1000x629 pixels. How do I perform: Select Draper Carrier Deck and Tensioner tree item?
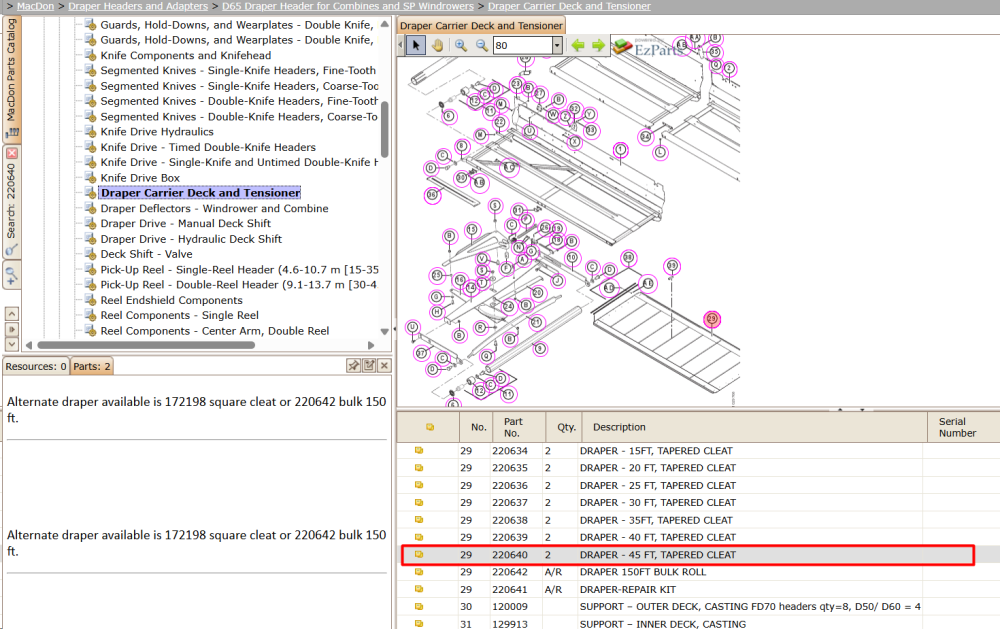click(200, 193)
